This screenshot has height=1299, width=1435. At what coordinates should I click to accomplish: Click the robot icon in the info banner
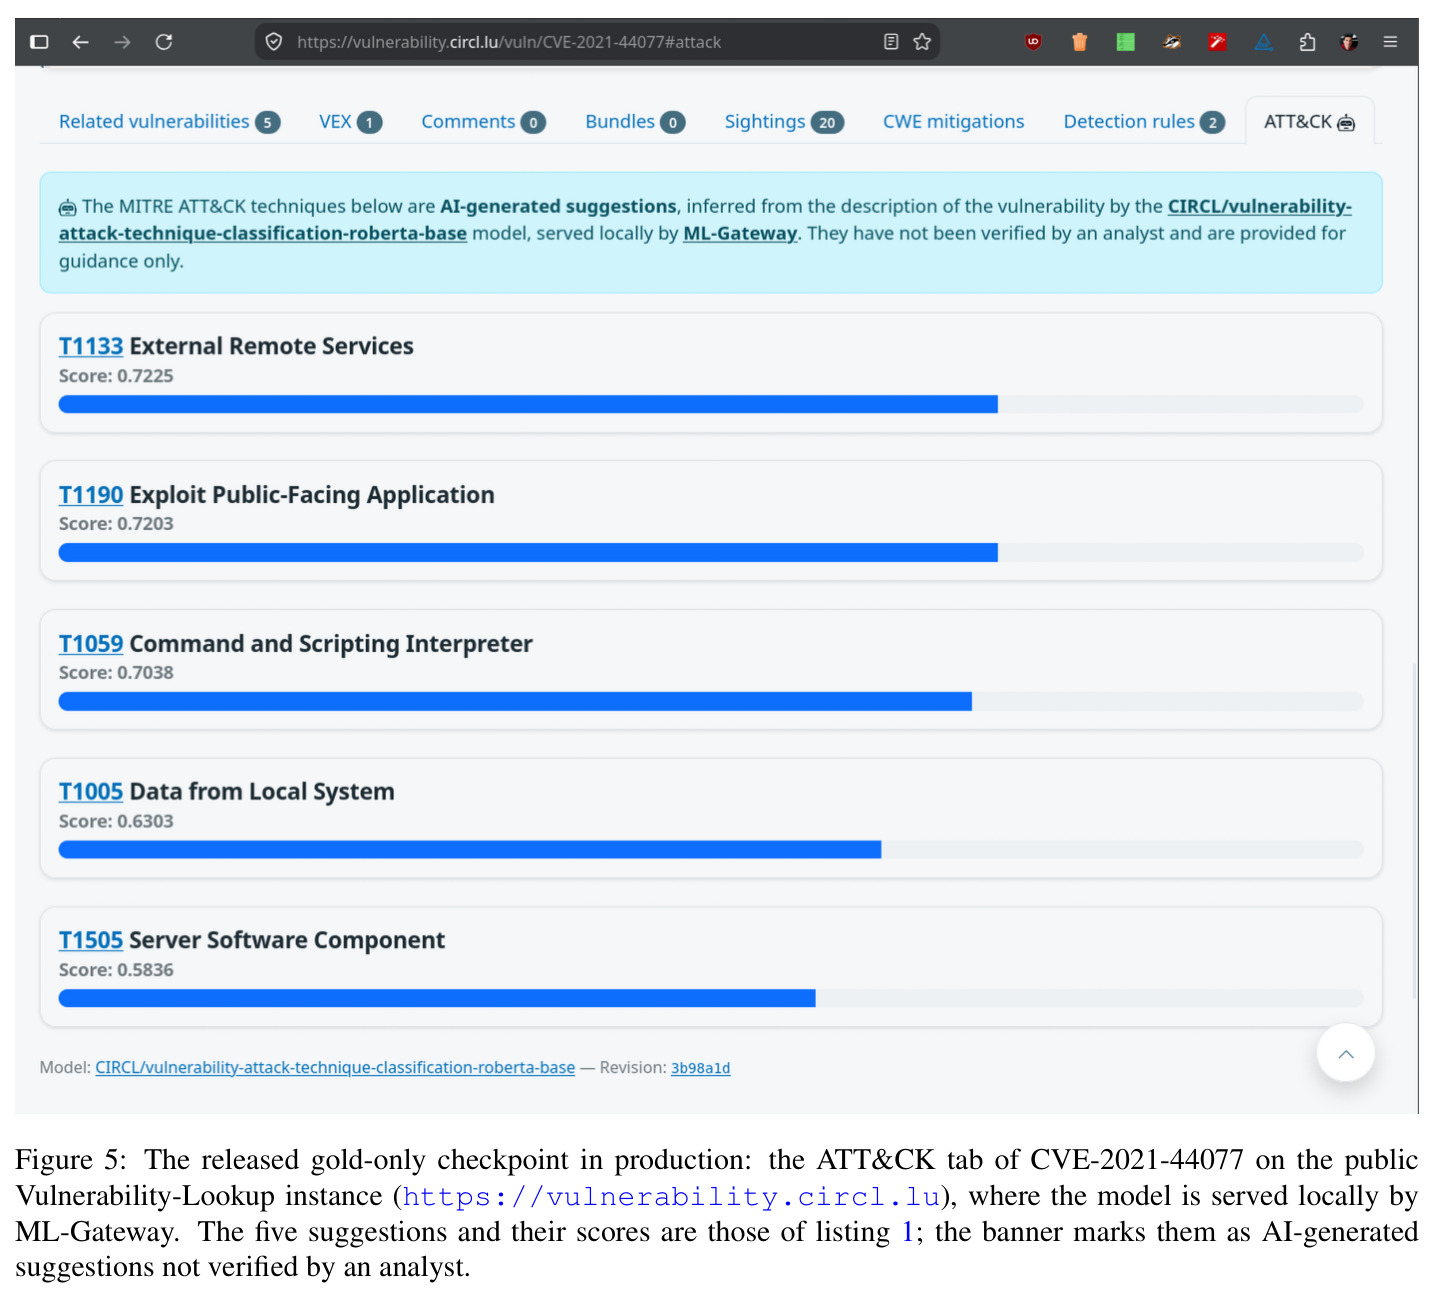tap(67, 208)
